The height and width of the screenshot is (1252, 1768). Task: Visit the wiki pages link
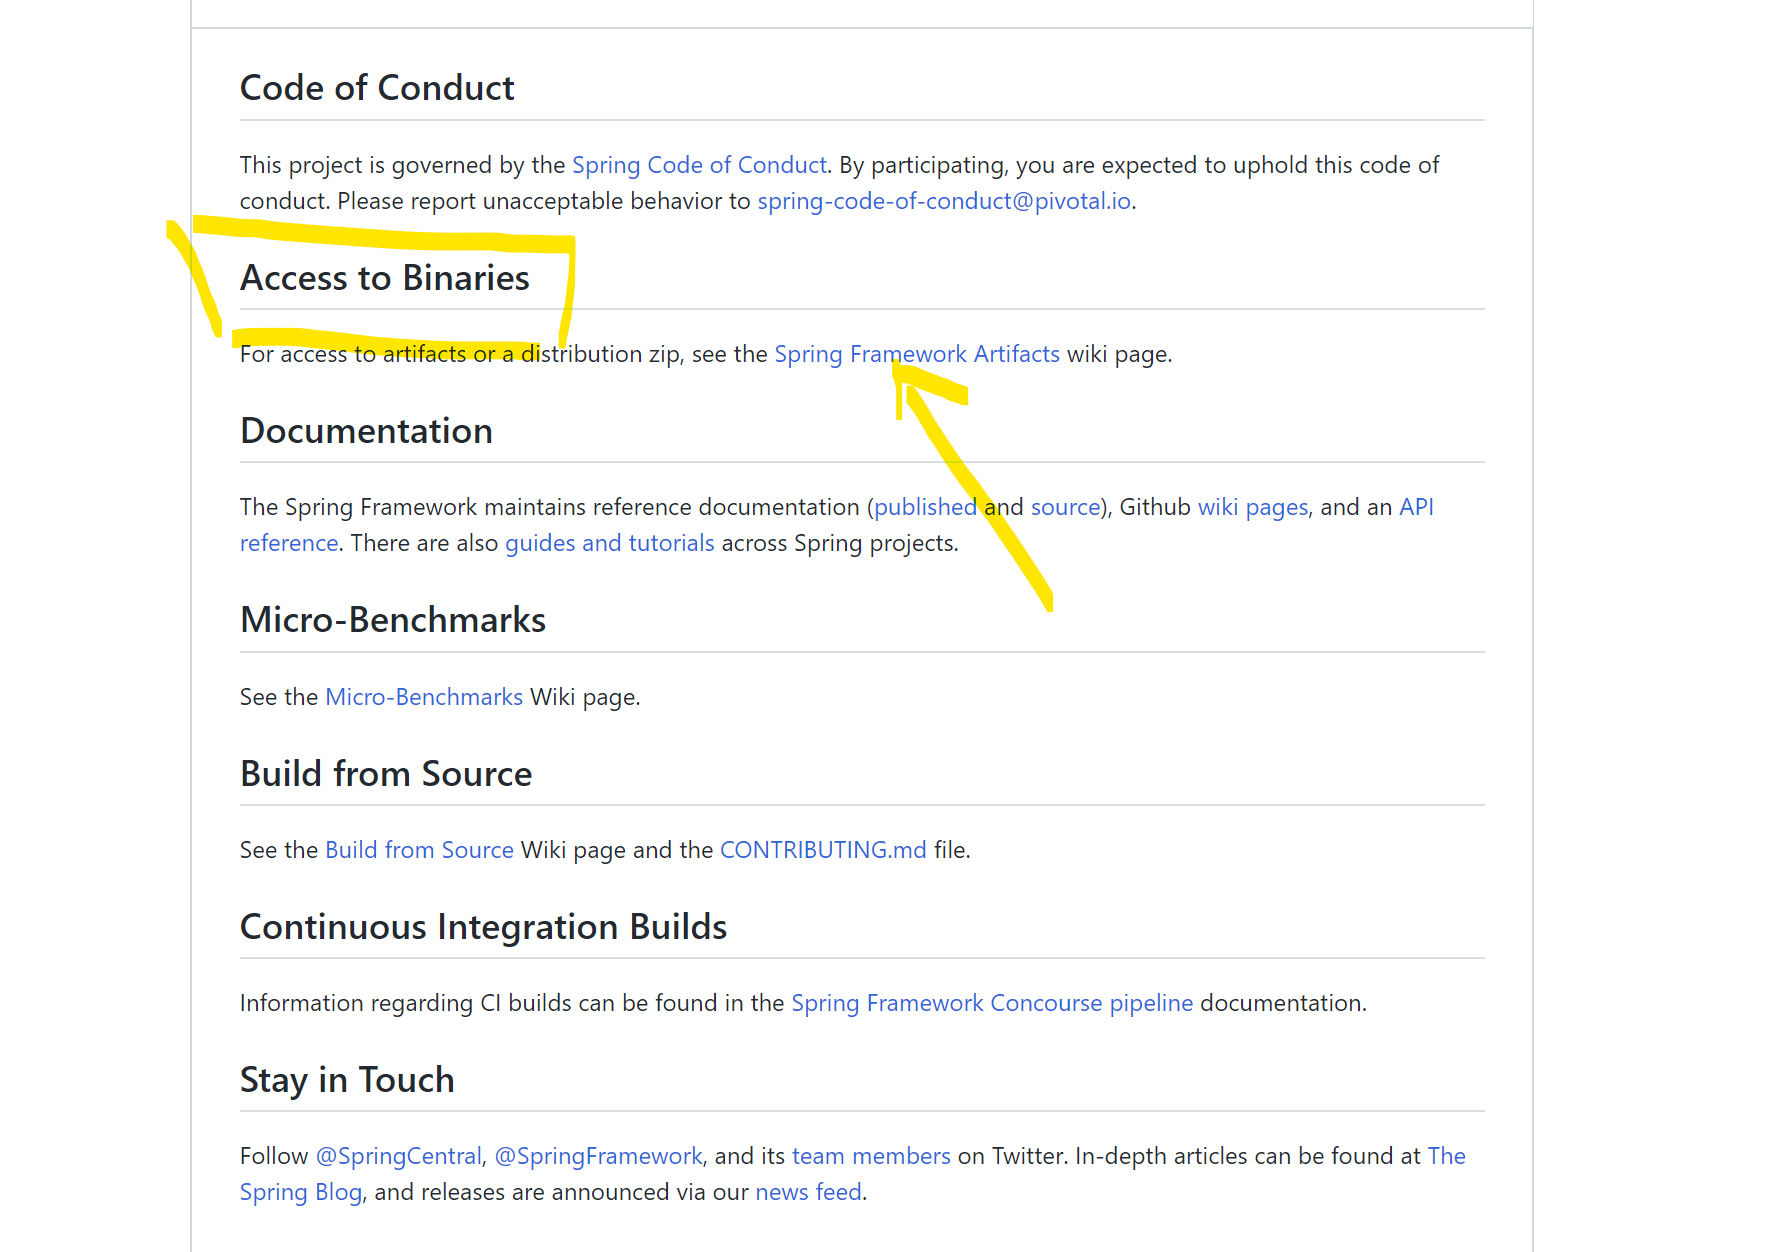pyautogui.click(x=1253, y=507)
